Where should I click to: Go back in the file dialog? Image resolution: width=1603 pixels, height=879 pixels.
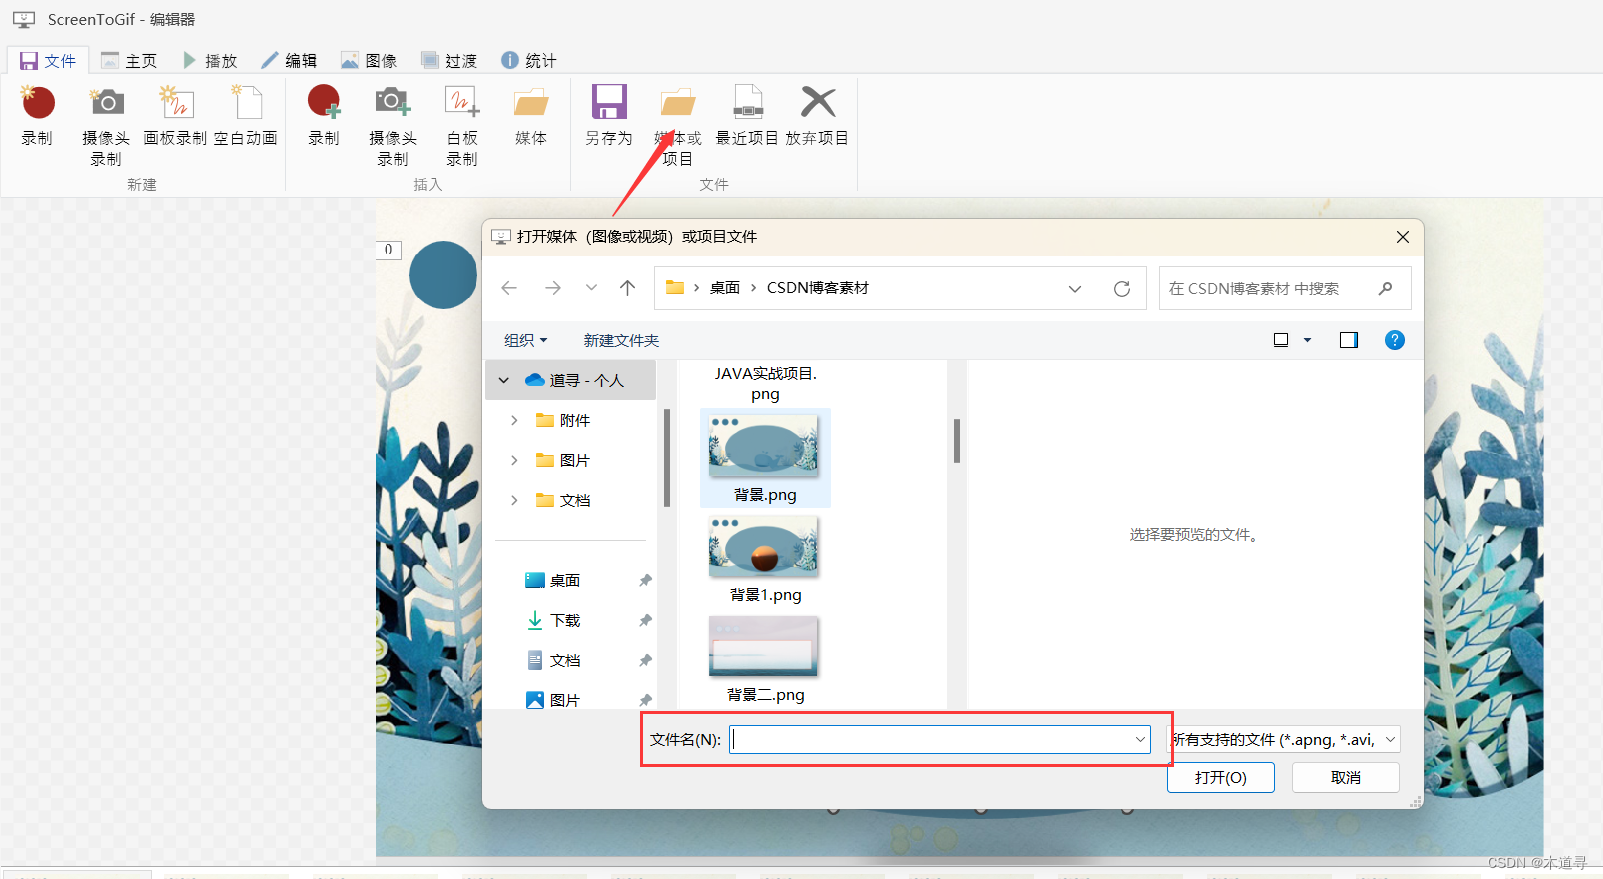(x=509, y=288)
